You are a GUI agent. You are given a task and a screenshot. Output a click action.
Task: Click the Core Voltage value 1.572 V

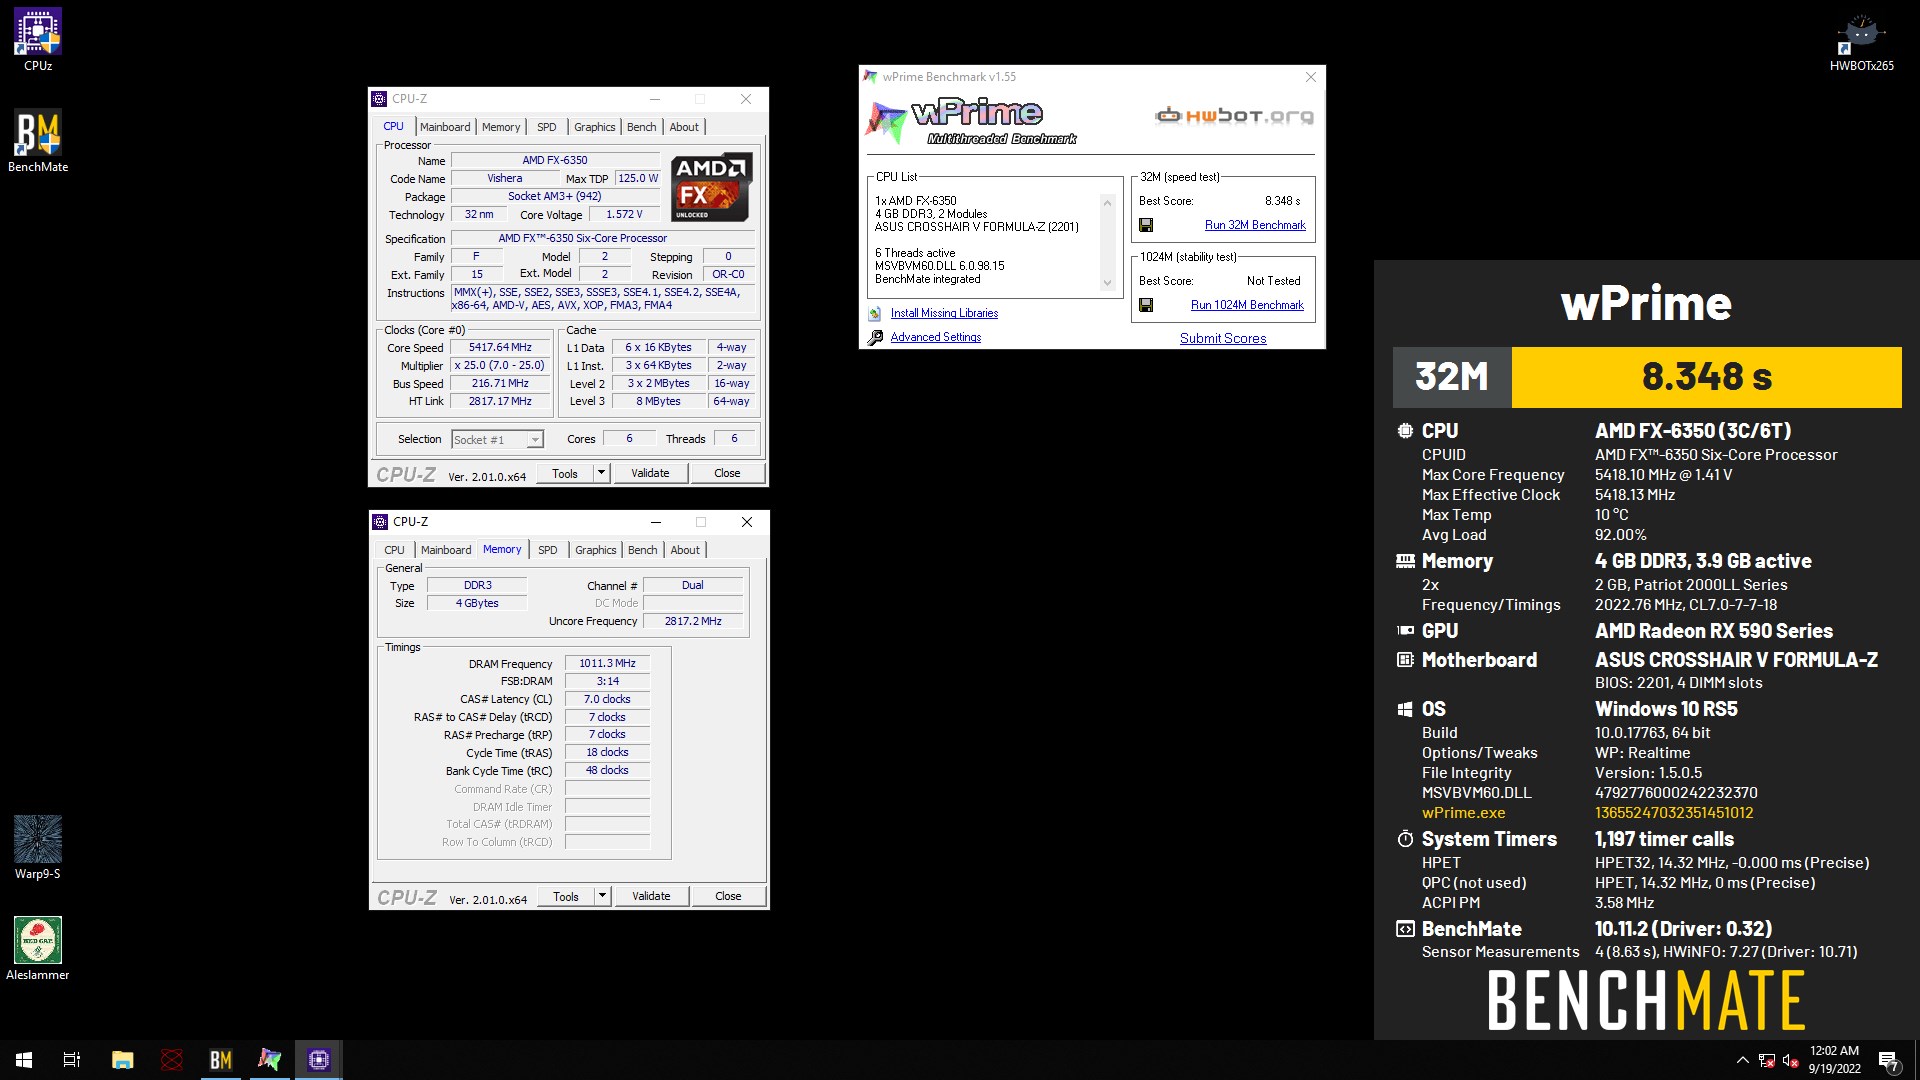click(x=624, y=214)
